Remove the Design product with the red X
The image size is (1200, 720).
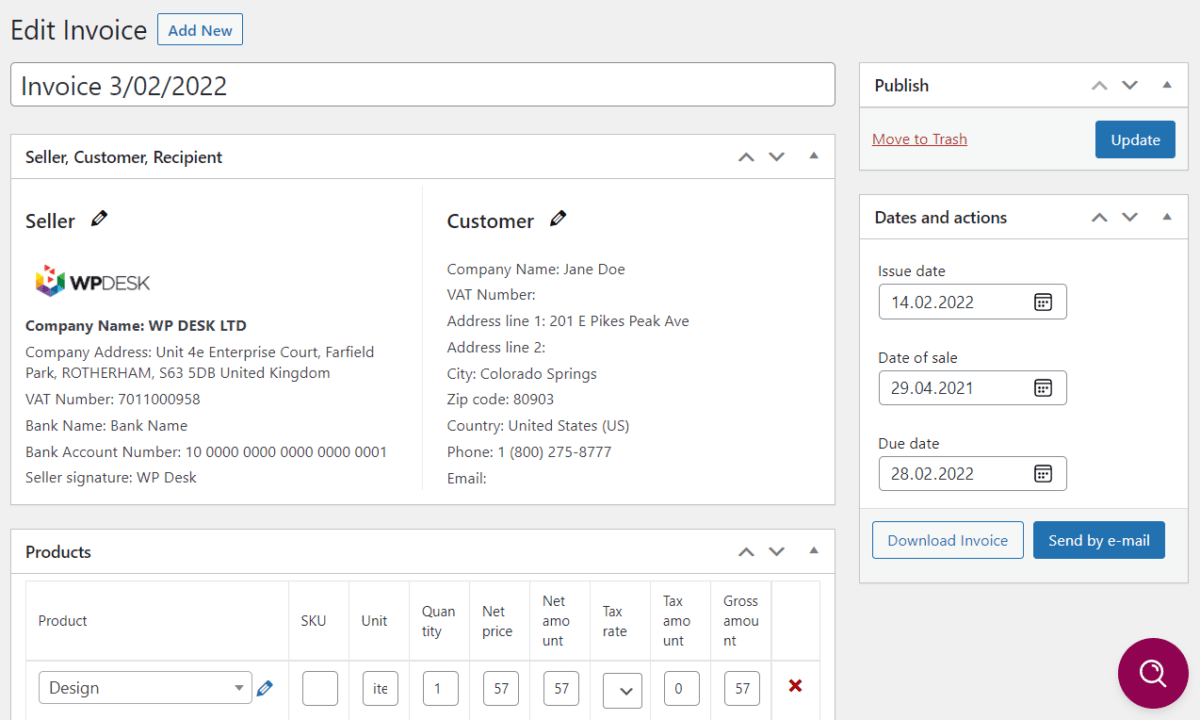pos(795,687)
